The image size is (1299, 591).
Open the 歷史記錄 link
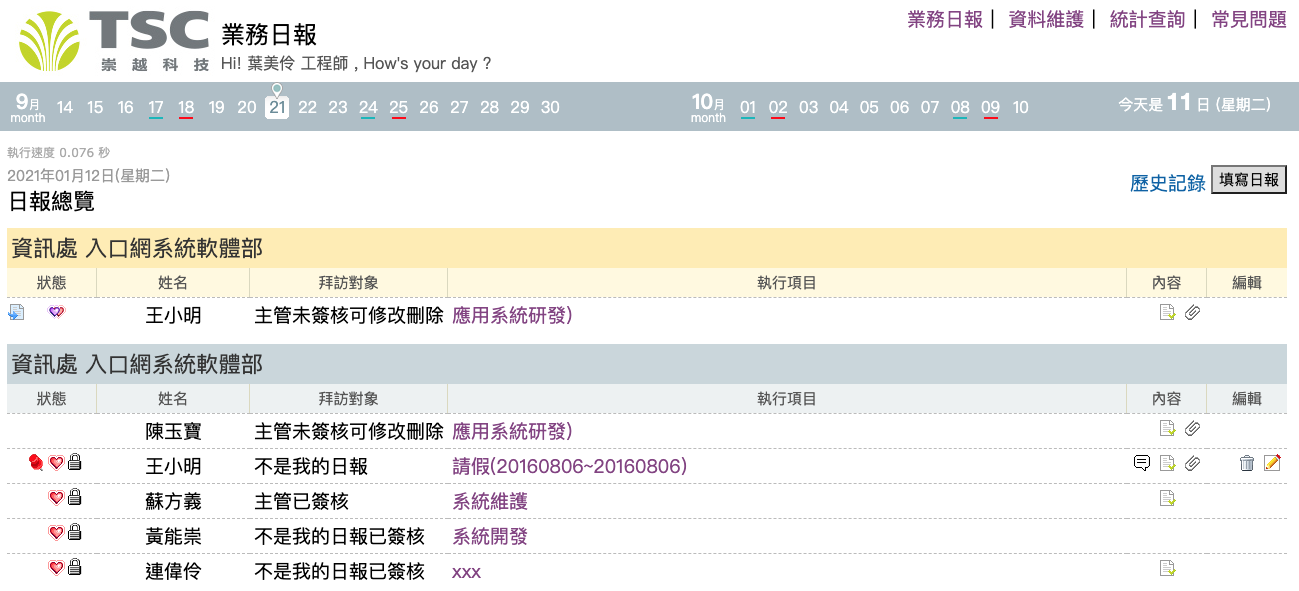click(x=1167, y=183)
